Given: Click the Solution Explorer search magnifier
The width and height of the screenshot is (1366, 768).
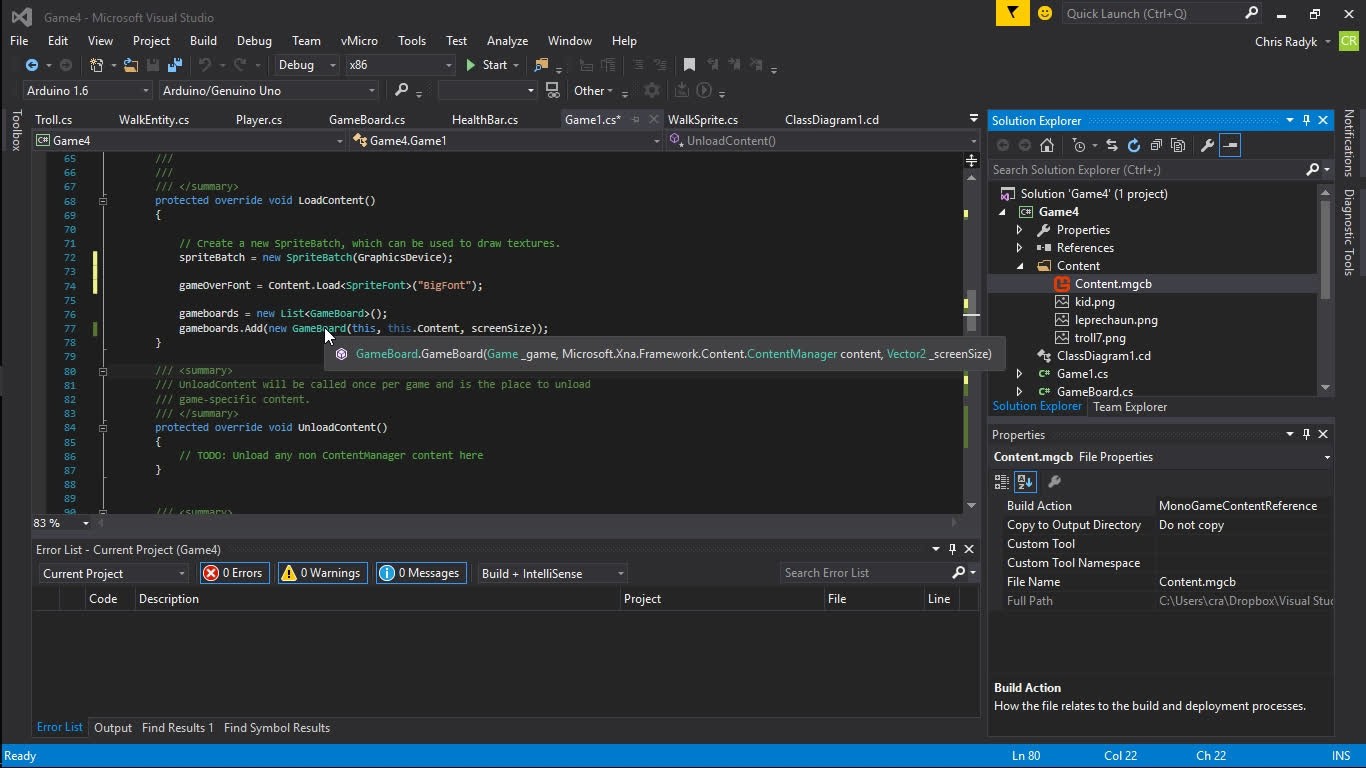Looking at the screenshot, I should [x=1313, y=170].
